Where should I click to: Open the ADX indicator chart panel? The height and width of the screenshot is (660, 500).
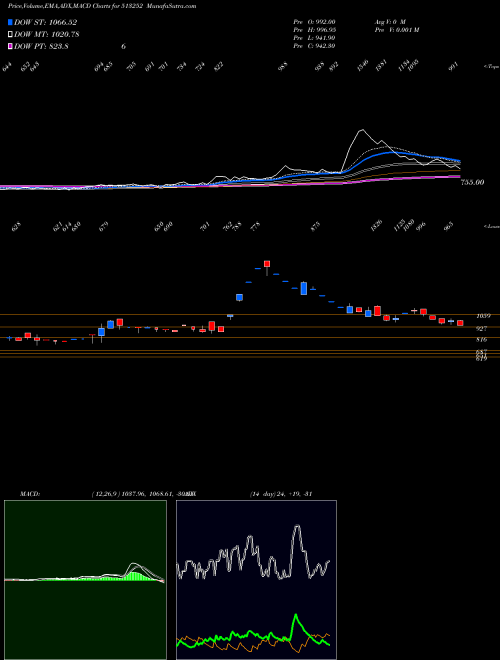256,580
